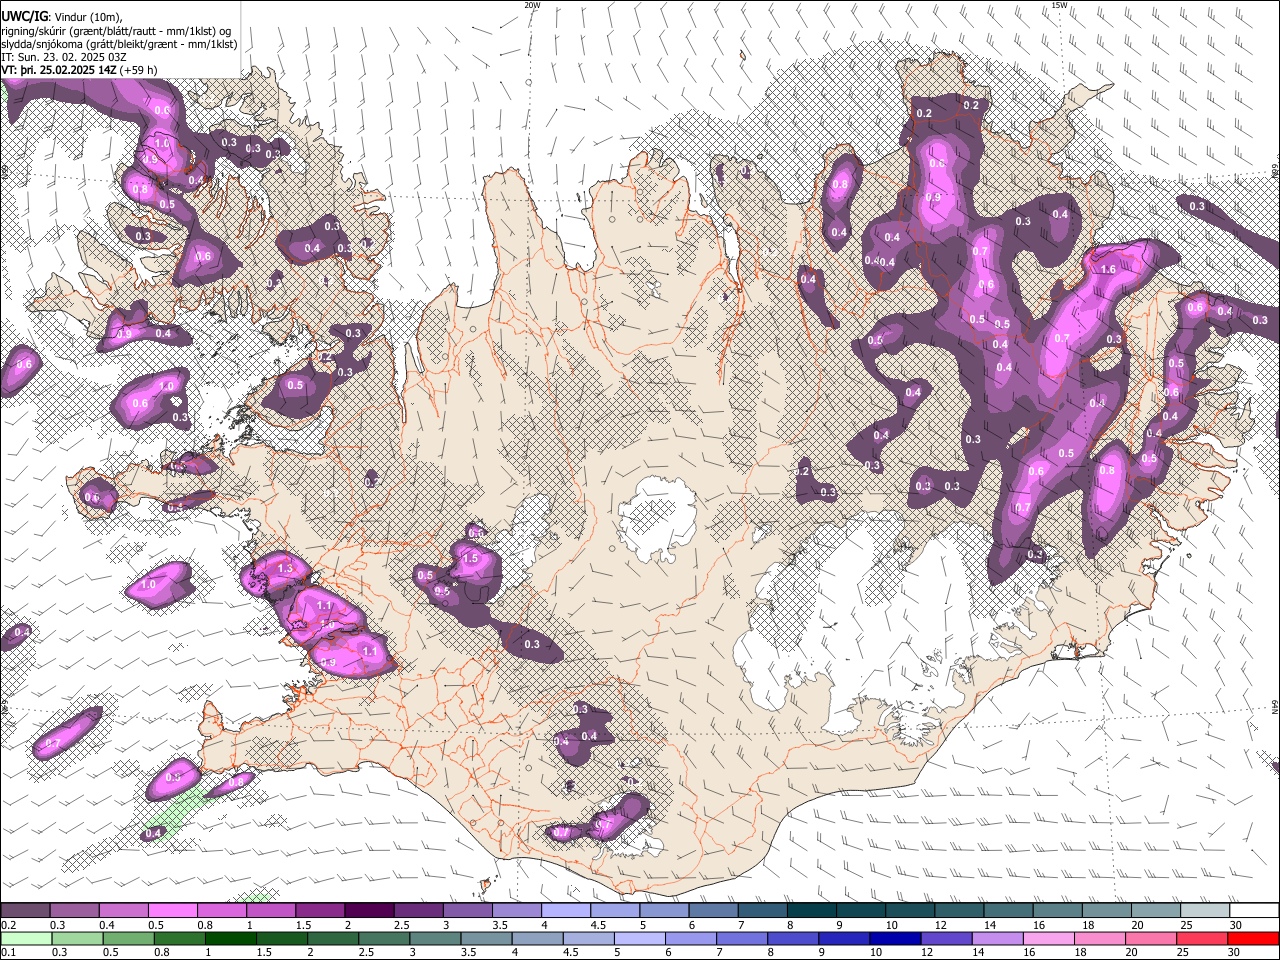Select the '(+59 h)' forecast offset text
The height and width of the screenshot is (960, 1280).
[138, 70]
